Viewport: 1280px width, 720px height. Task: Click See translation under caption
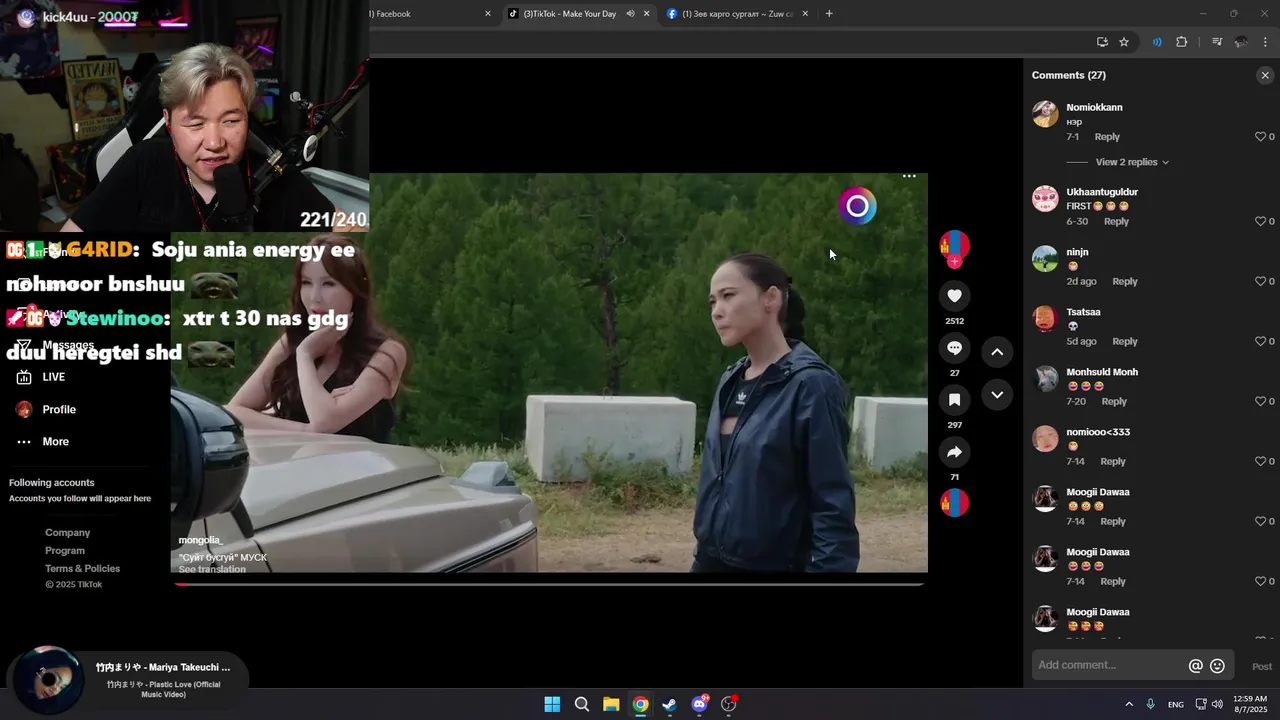coord(212,569)
